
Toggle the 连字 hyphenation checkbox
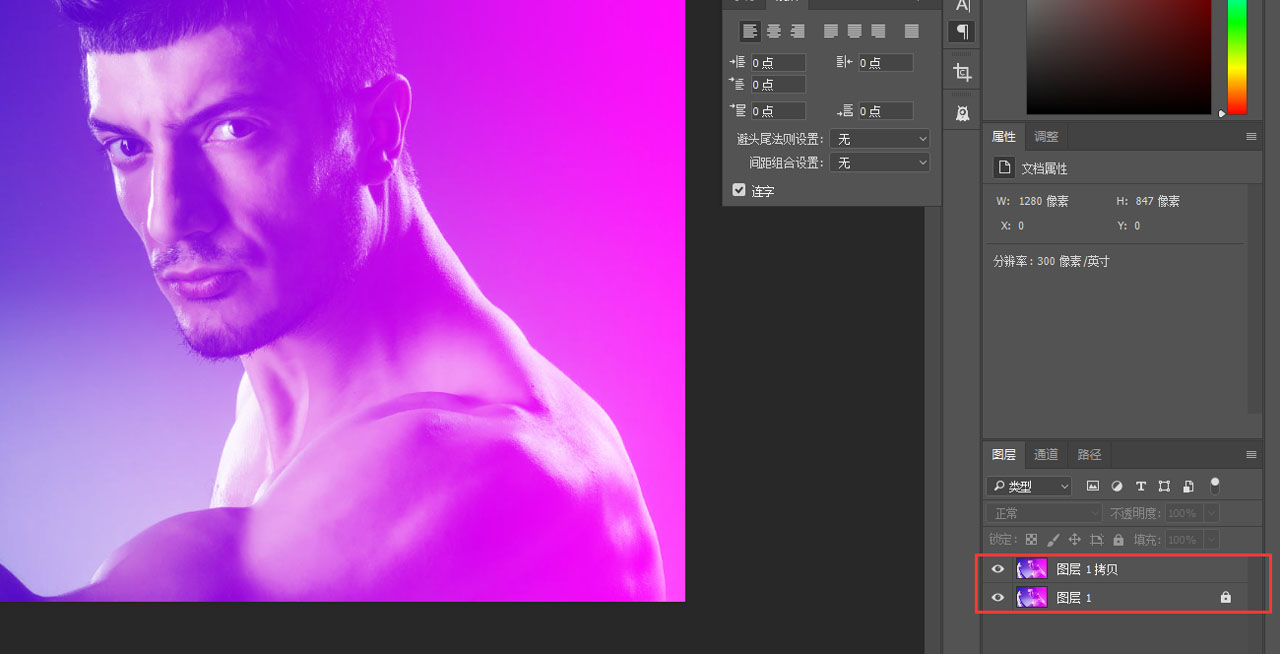click(x=739, y=190)
